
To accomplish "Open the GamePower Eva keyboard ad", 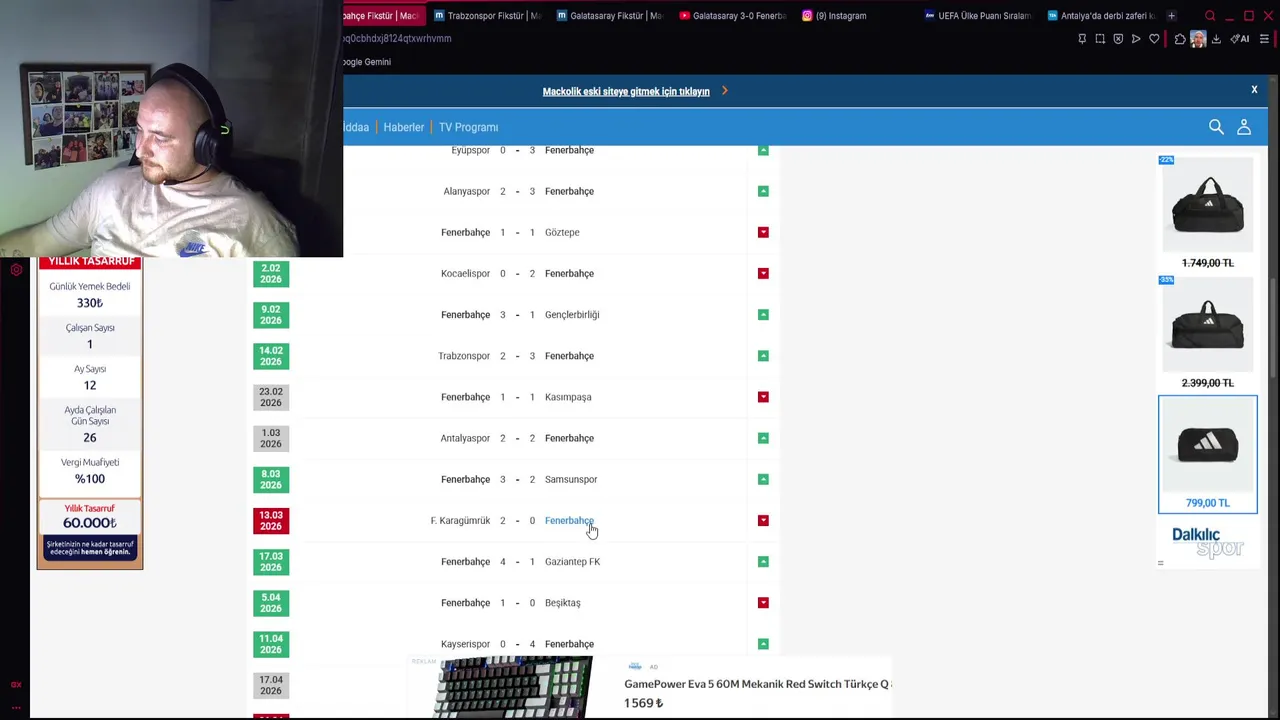I will coord(650,687).
